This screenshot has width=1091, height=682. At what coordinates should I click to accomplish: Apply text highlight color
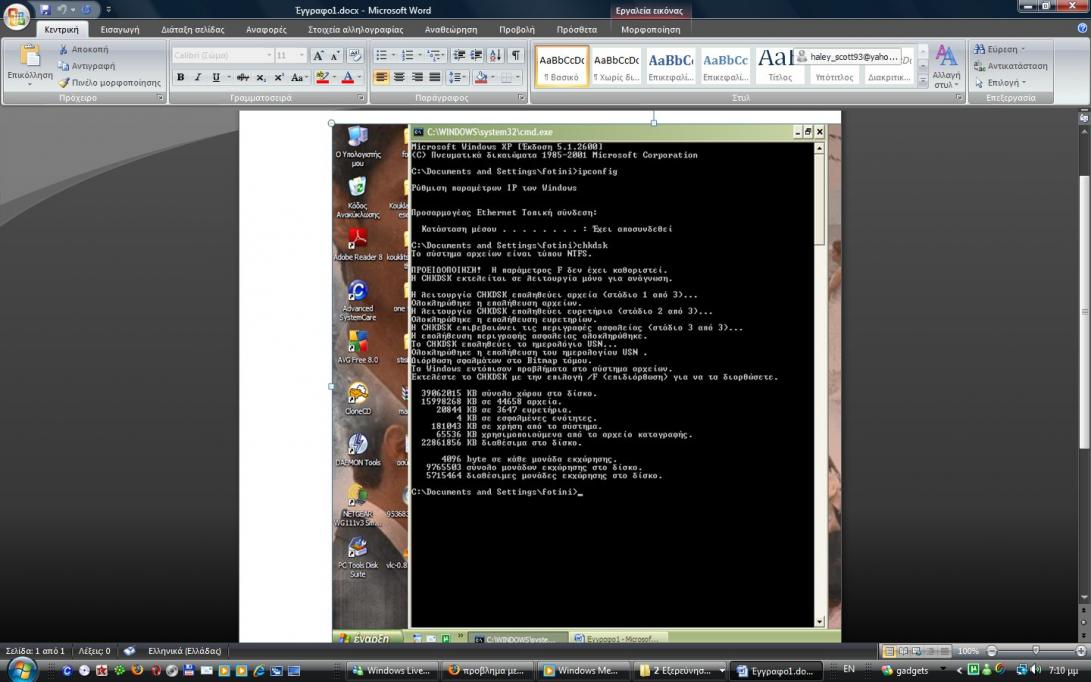(321, 77)
